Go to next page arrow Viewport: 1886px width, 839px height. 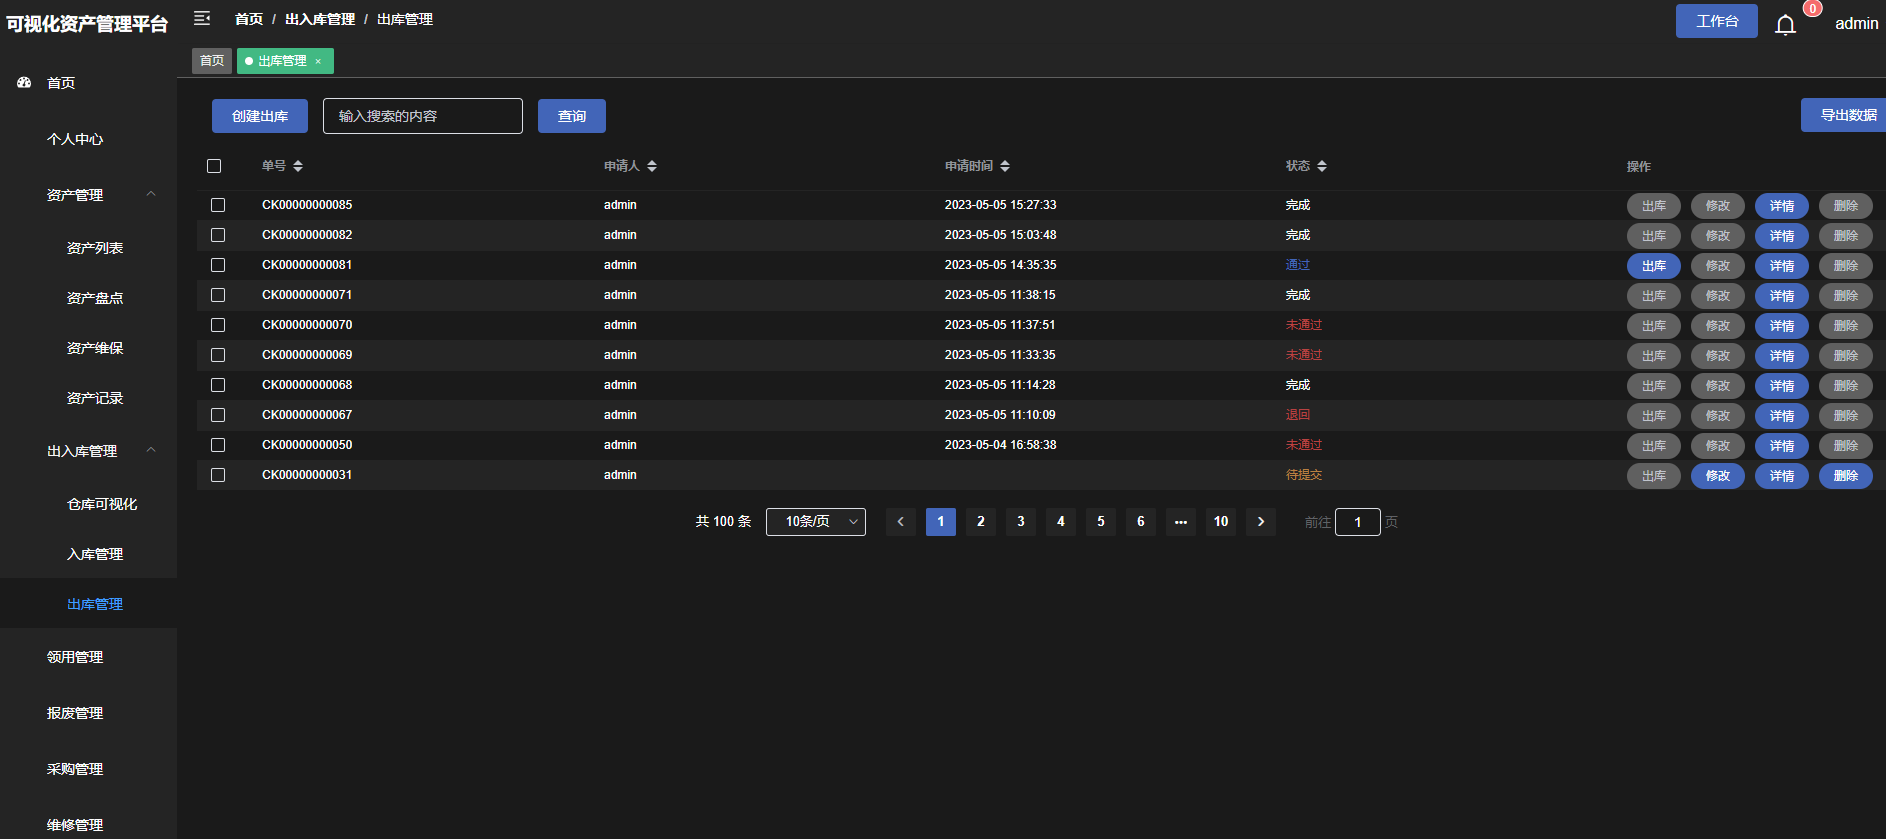[x=1261, y=522]
